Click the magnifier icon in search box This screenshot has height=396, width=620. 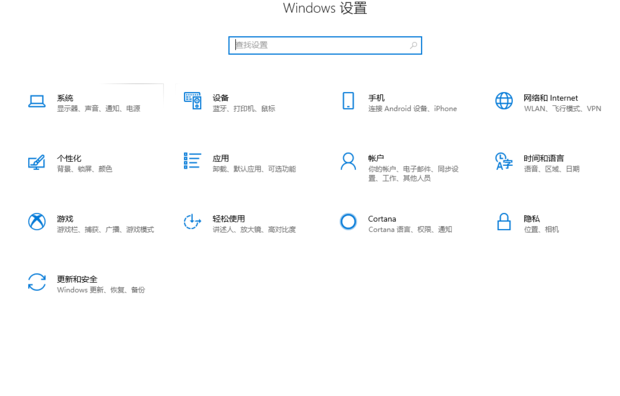pyautogui.click(x=414, y=45)
